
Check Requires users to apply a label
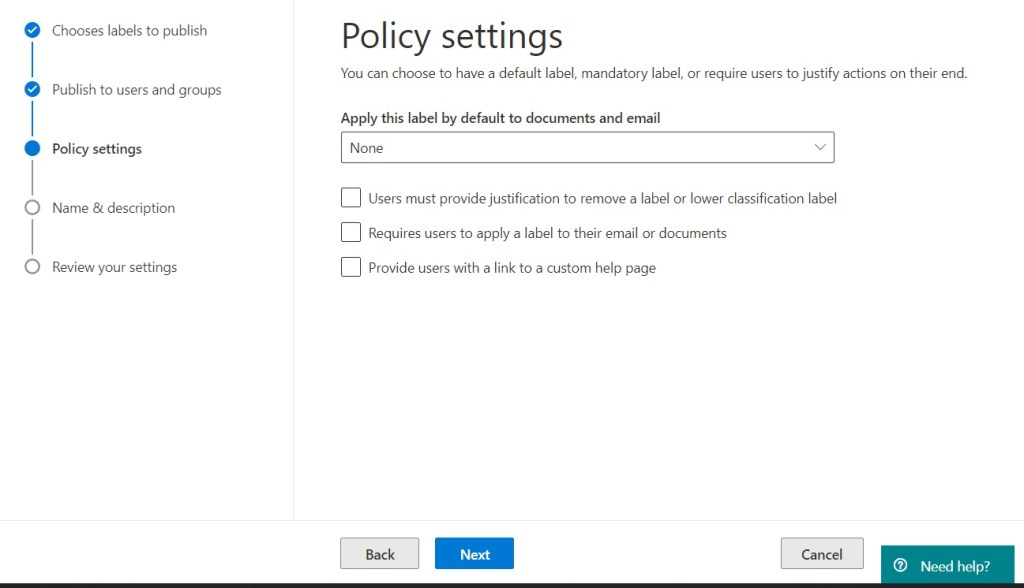(x=351, y=233)
